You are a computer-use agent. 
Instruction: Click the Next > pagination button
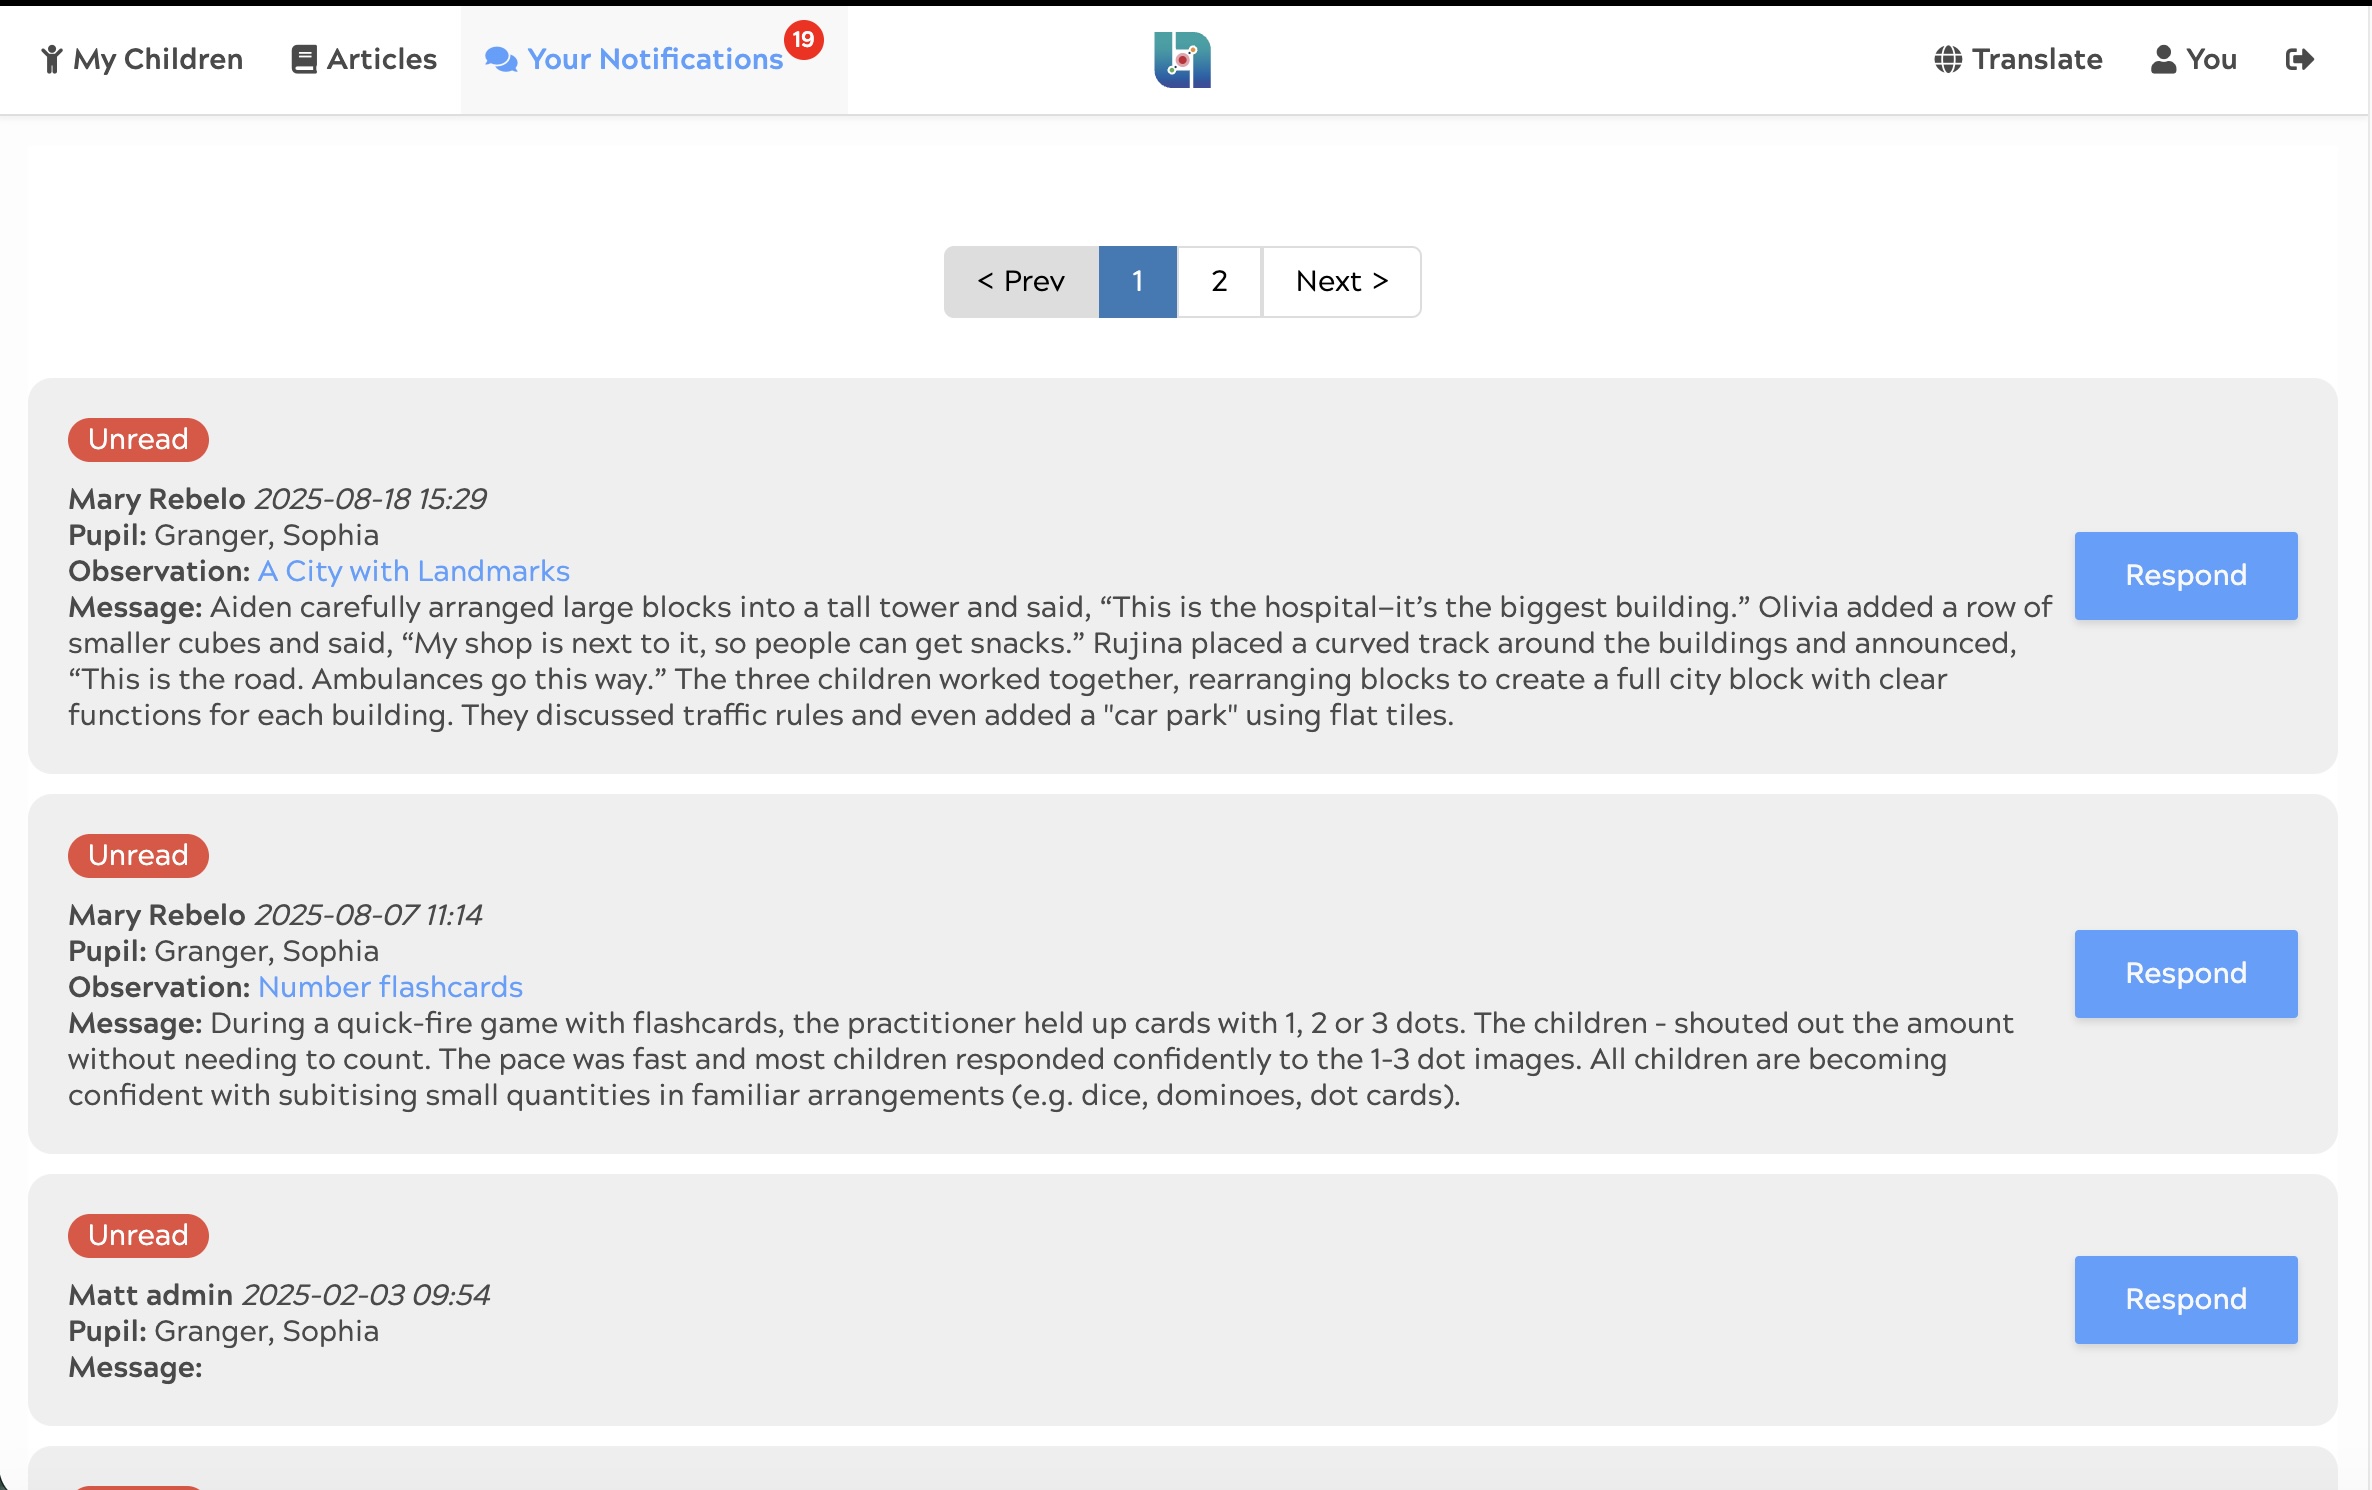click(x=1341, y=282)
